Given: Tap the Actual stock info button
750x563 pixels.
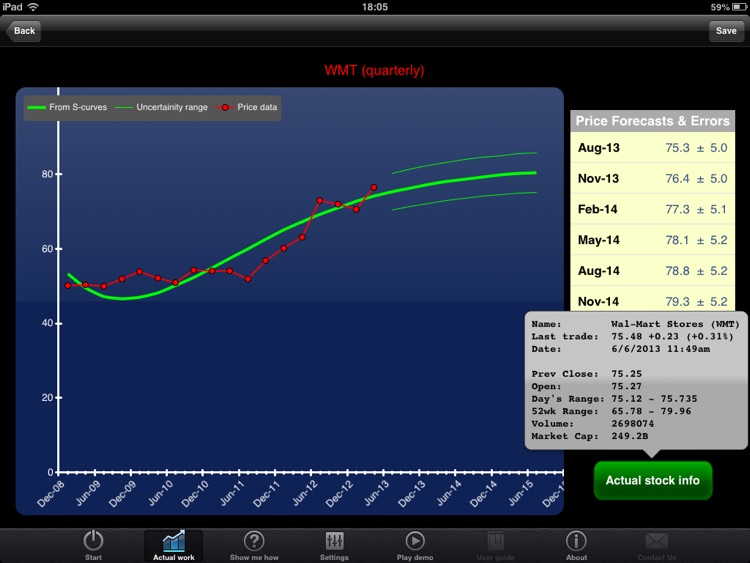Looking at the screenshot, I should 652,480.
